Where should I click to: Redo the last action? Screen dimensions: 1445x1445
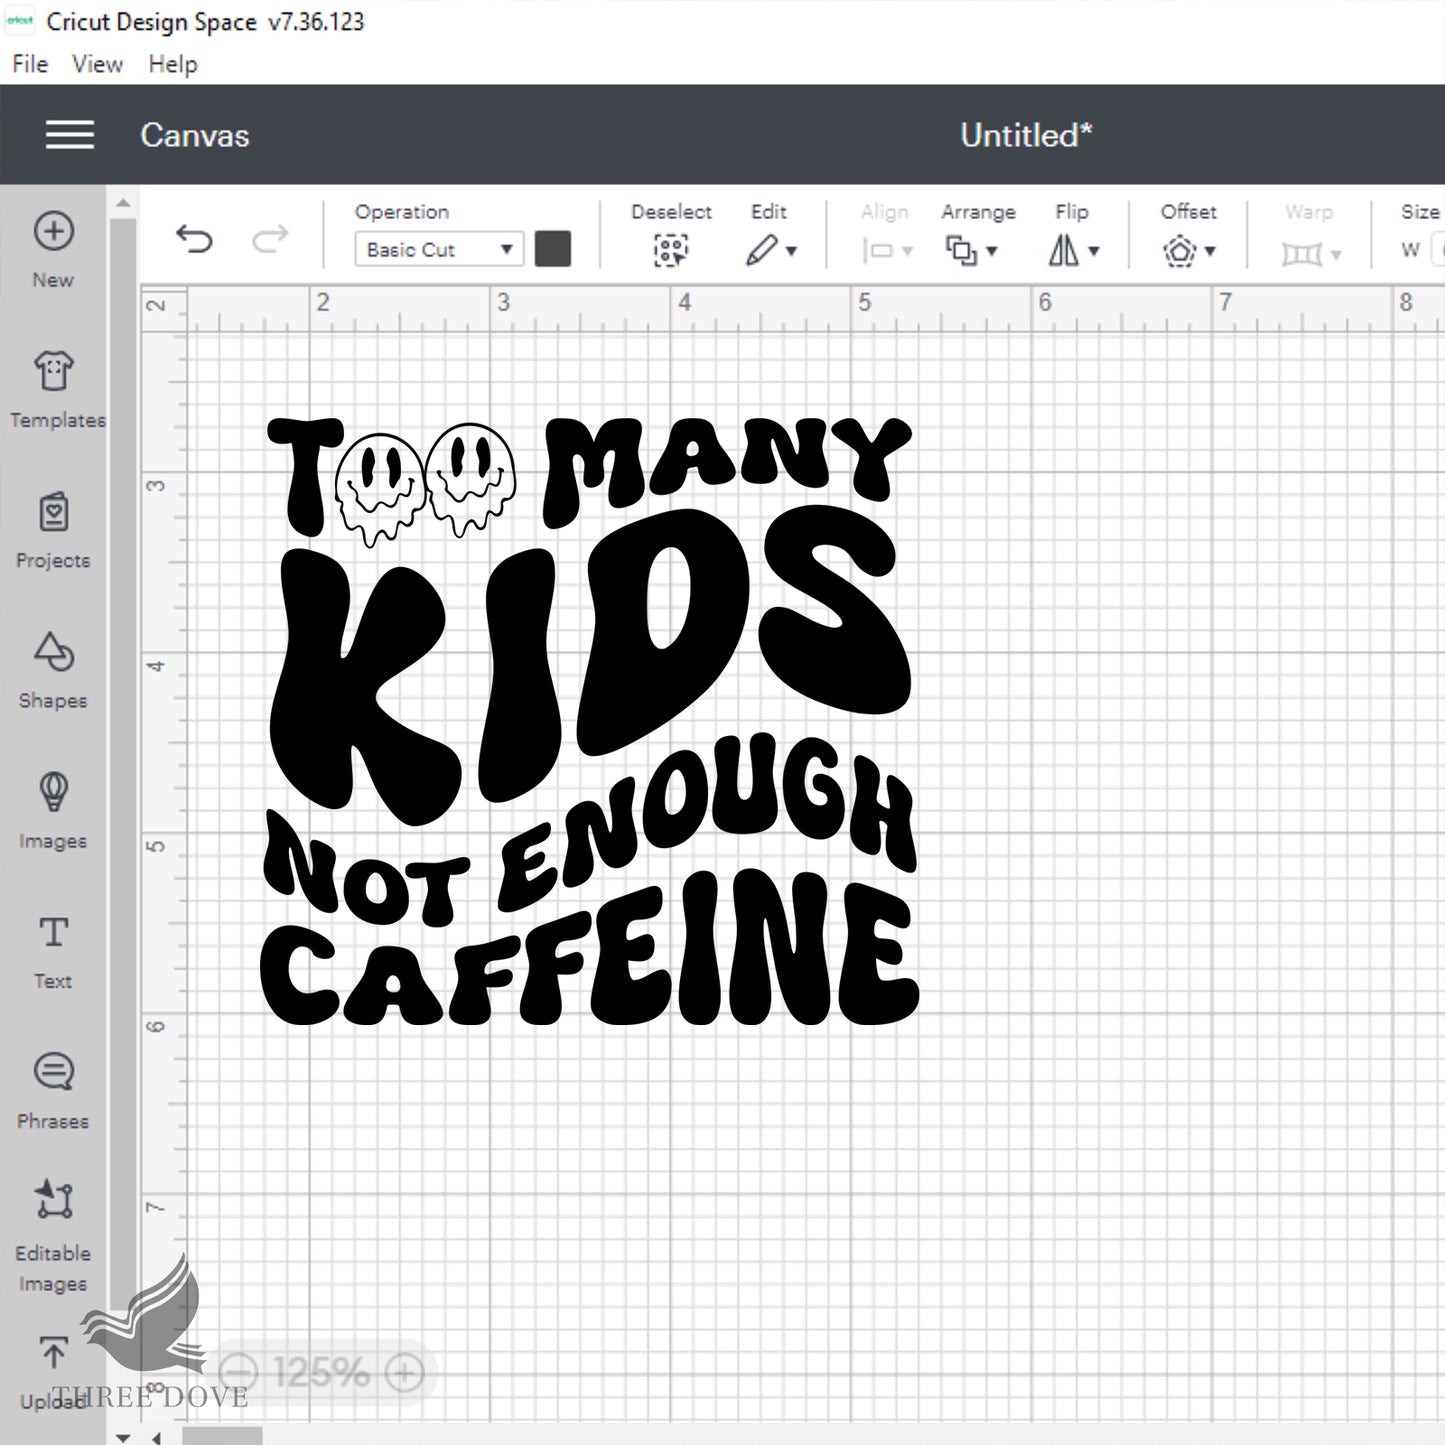pos(270,239)
